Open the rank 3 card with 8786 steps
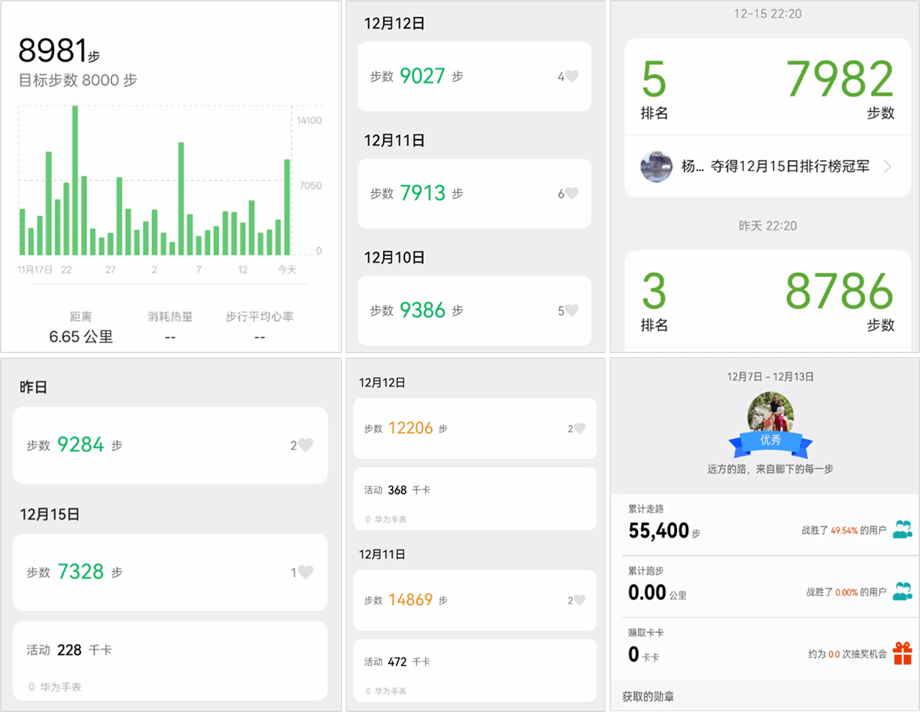 [767, 298]
